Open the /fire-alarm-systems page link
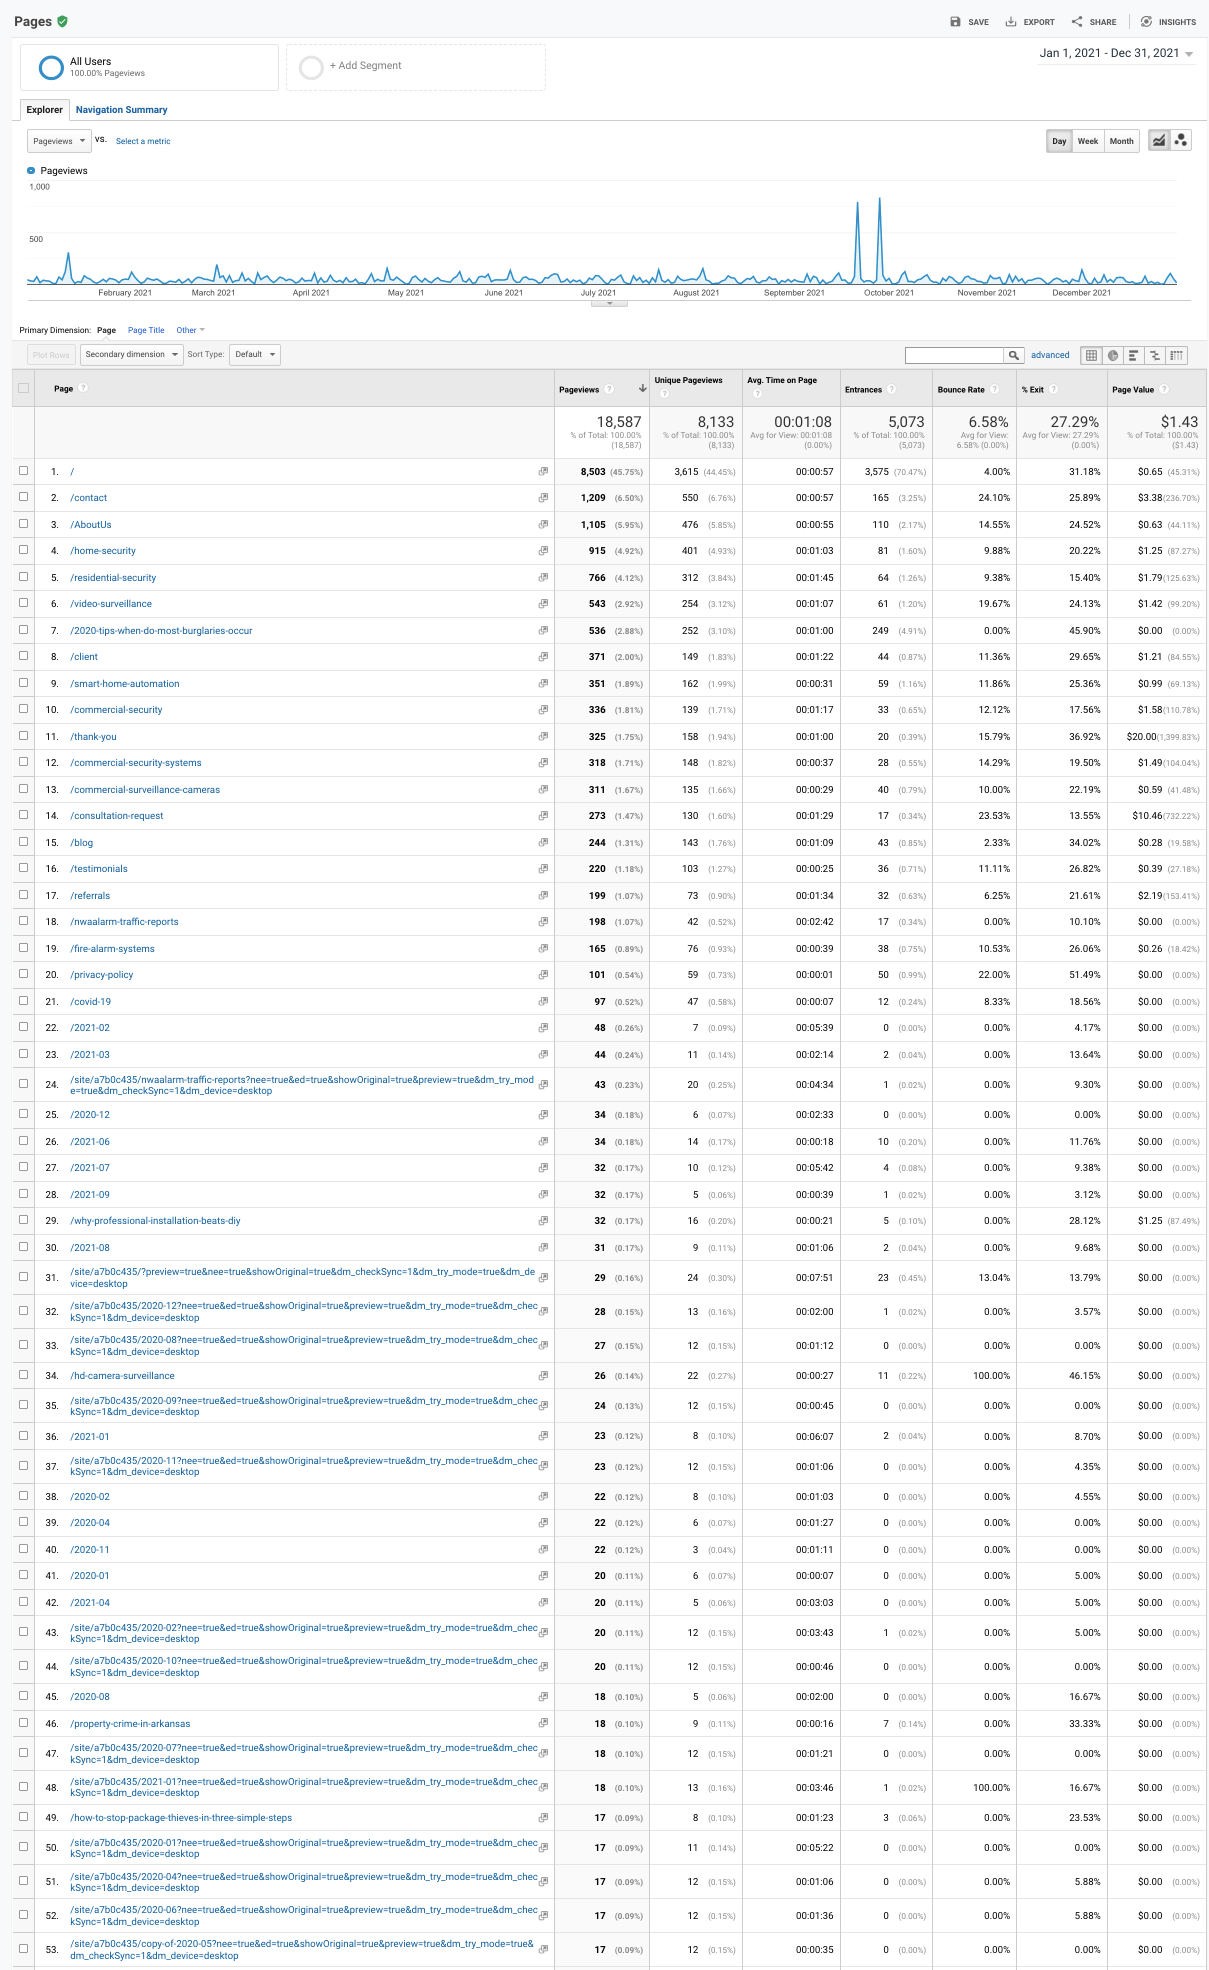Screen dimensions: 1209x1970 click(112, 949)
